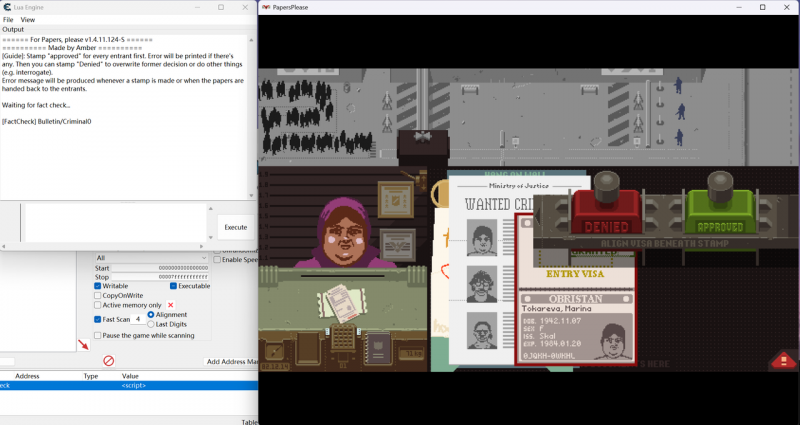Click the red no-entry clear list icon

pyautogui.click(x=108, y=361)
